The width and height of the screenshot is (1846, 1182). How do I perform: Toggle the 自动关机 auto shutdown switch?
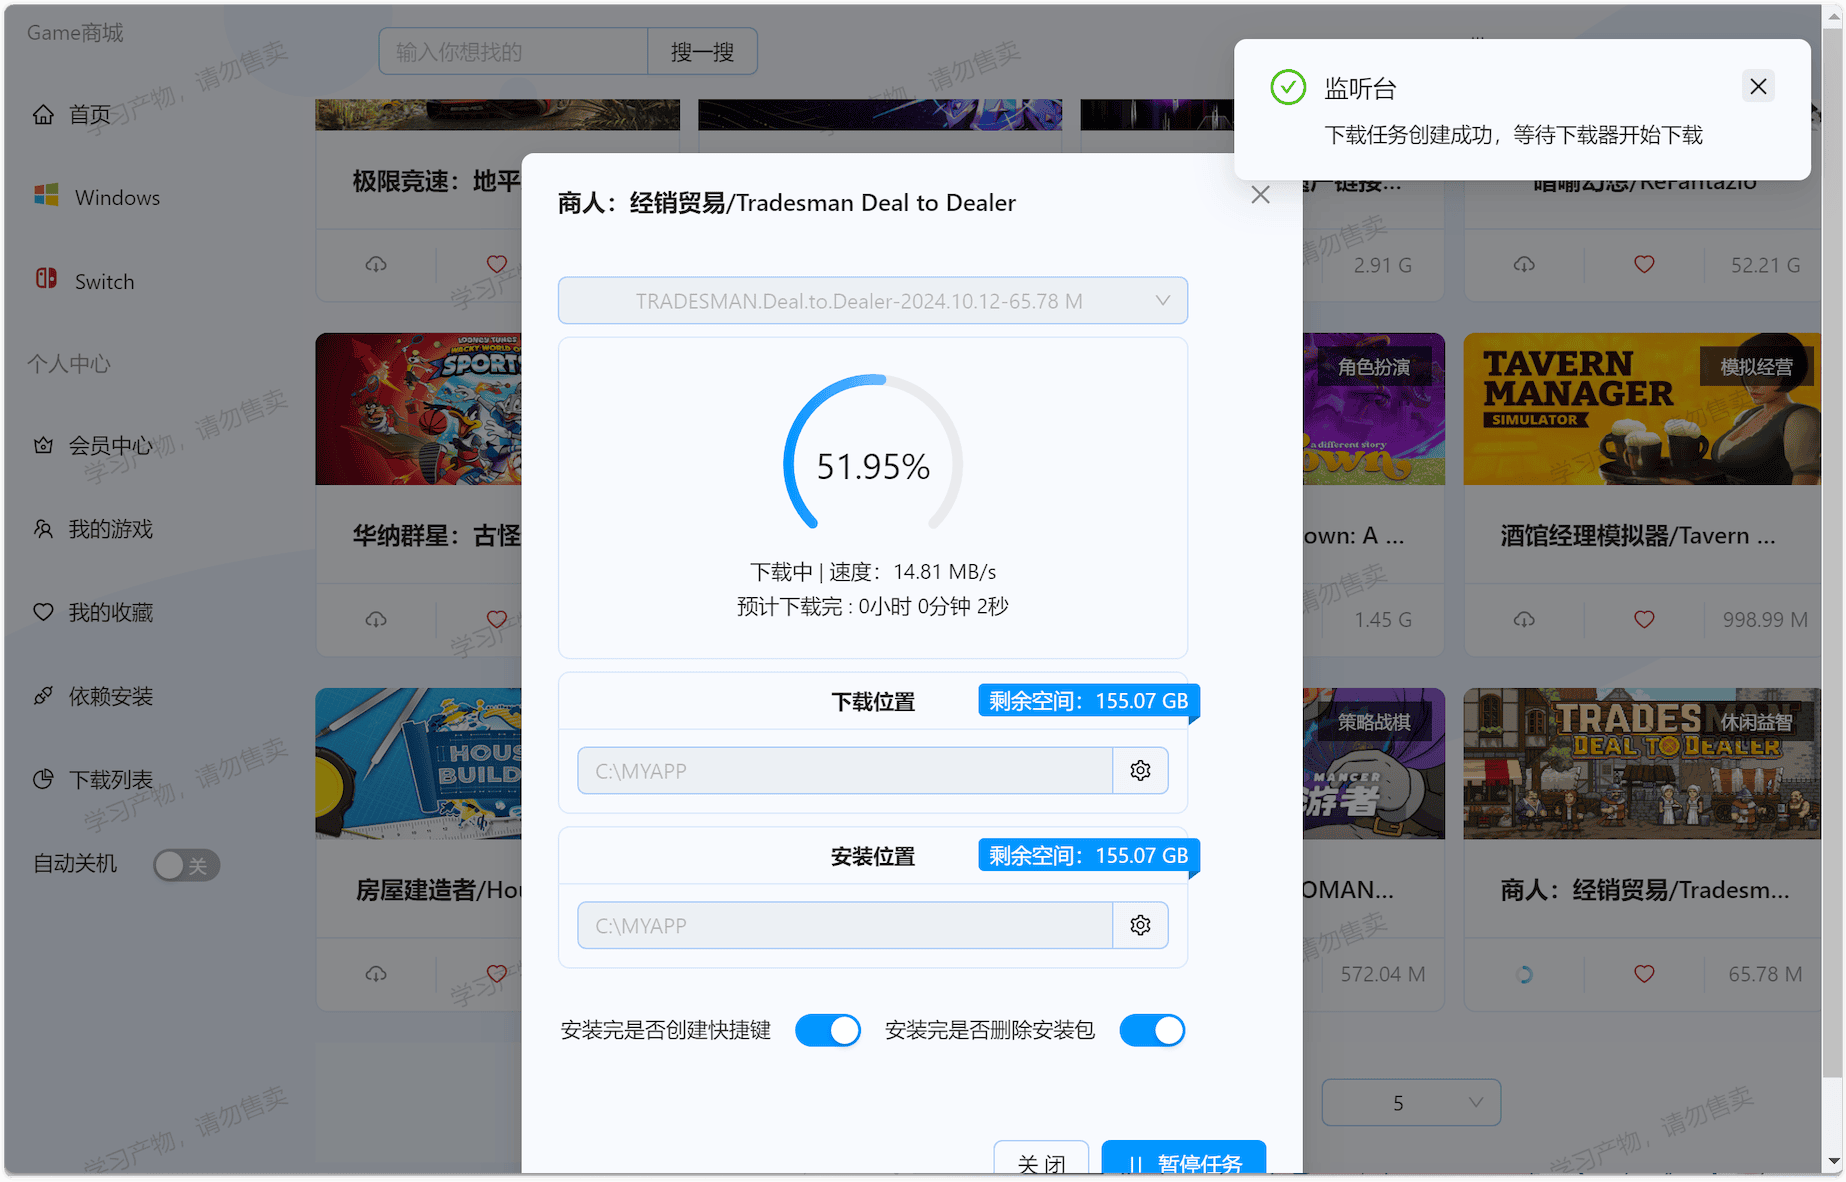[186, 865]
